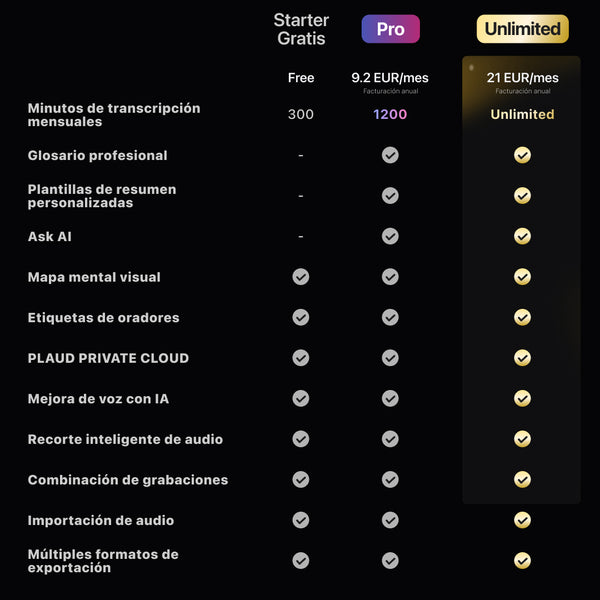Image resolution: width=600 pixels, height=600 pixels.
Task: Click Pro checkmark for Etiquetas de oradores
Action: coord(390,317)
